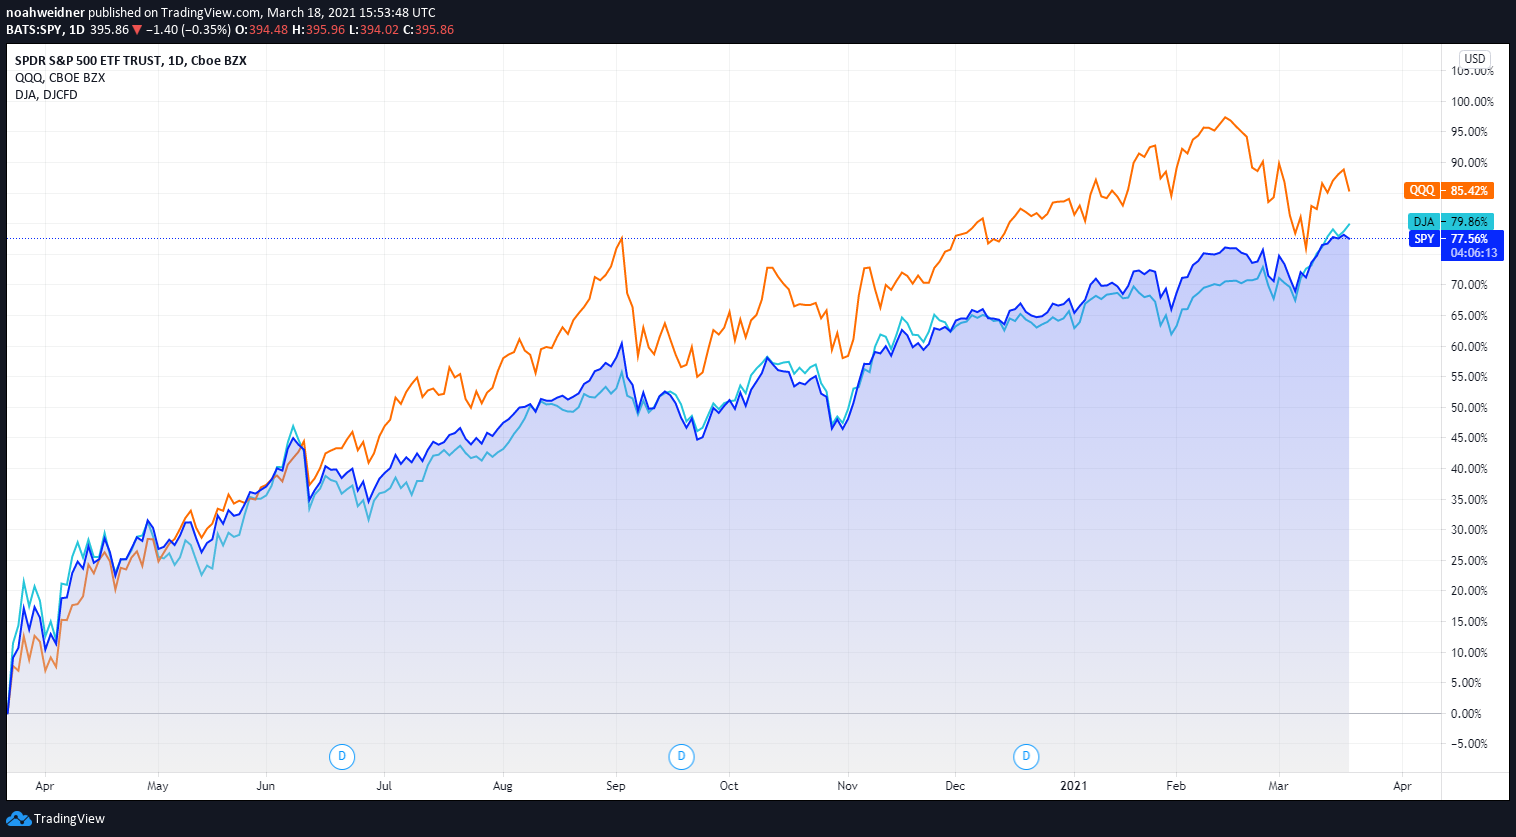
Task: Click the SPDR S&P 500 ETF TRUST legend title
Action: pyautogui.click(x=131, y=60)
